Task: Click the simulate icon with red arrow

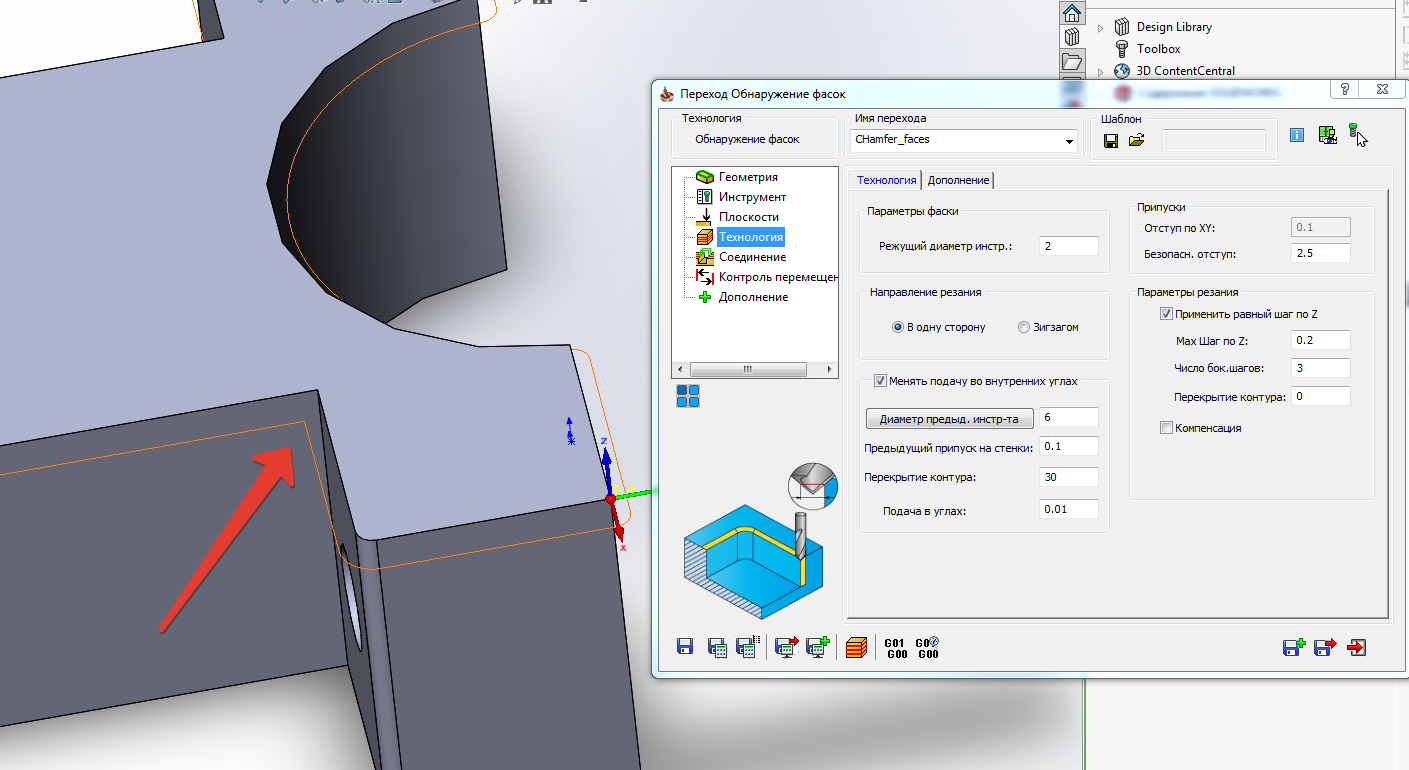Action: [787, 647]
